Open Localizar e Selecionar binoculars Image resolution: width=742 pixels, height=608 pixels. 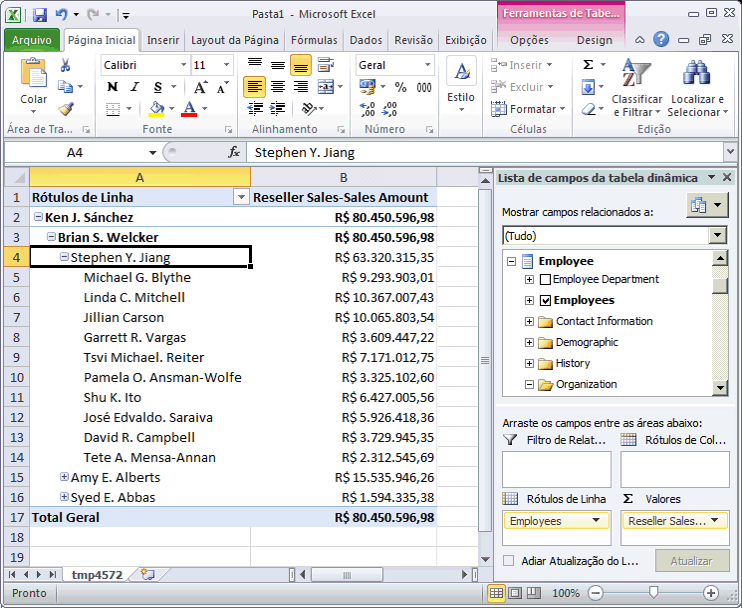(697, 88)
